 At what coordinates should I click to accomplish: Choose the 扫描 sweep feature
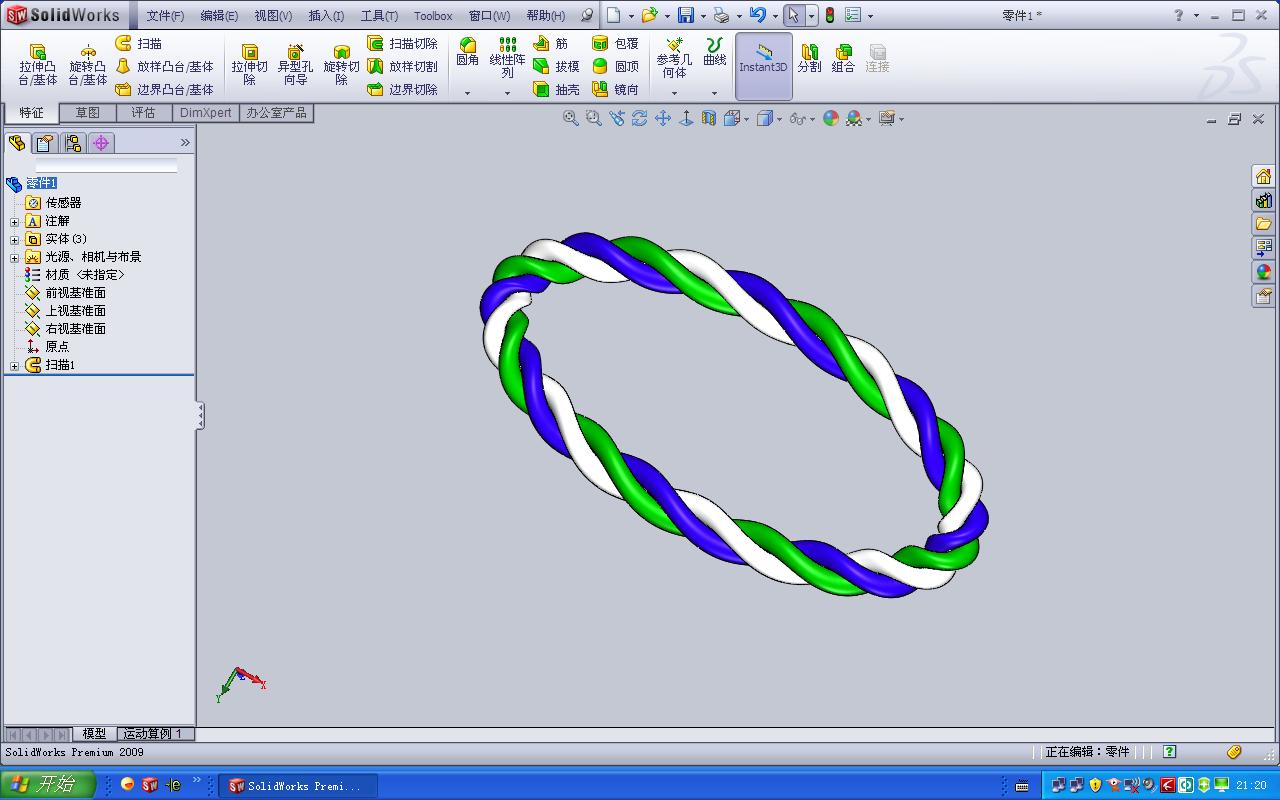[139, 44]
